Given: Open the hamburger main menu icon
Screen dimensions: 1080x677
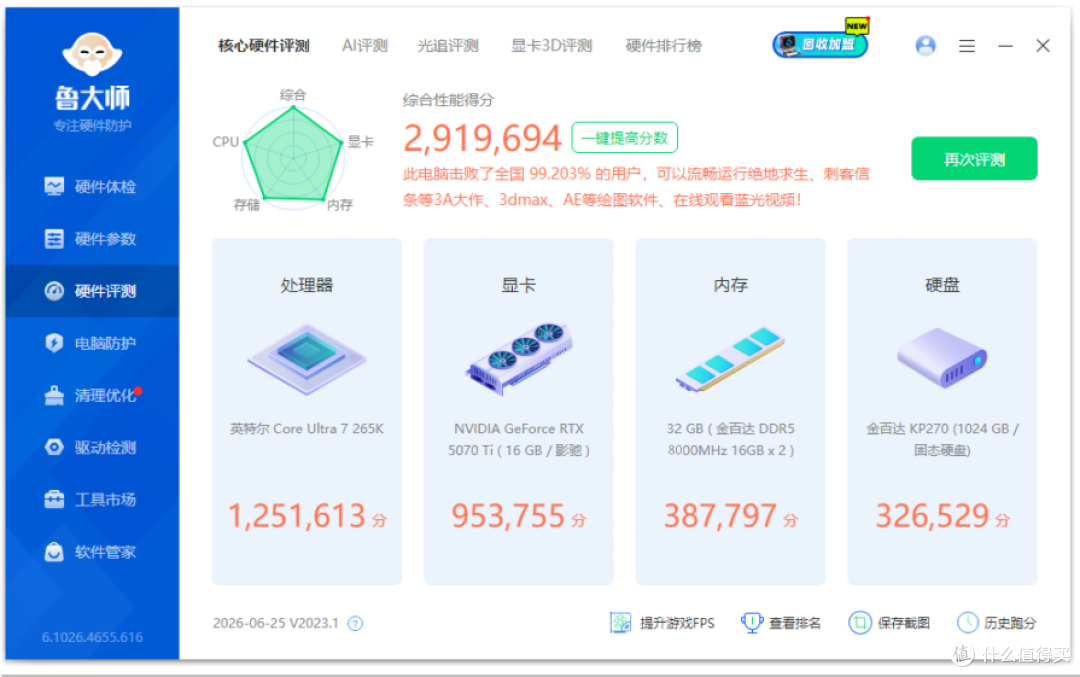Looking at the screenshot, I should click(x=966, y=46).
